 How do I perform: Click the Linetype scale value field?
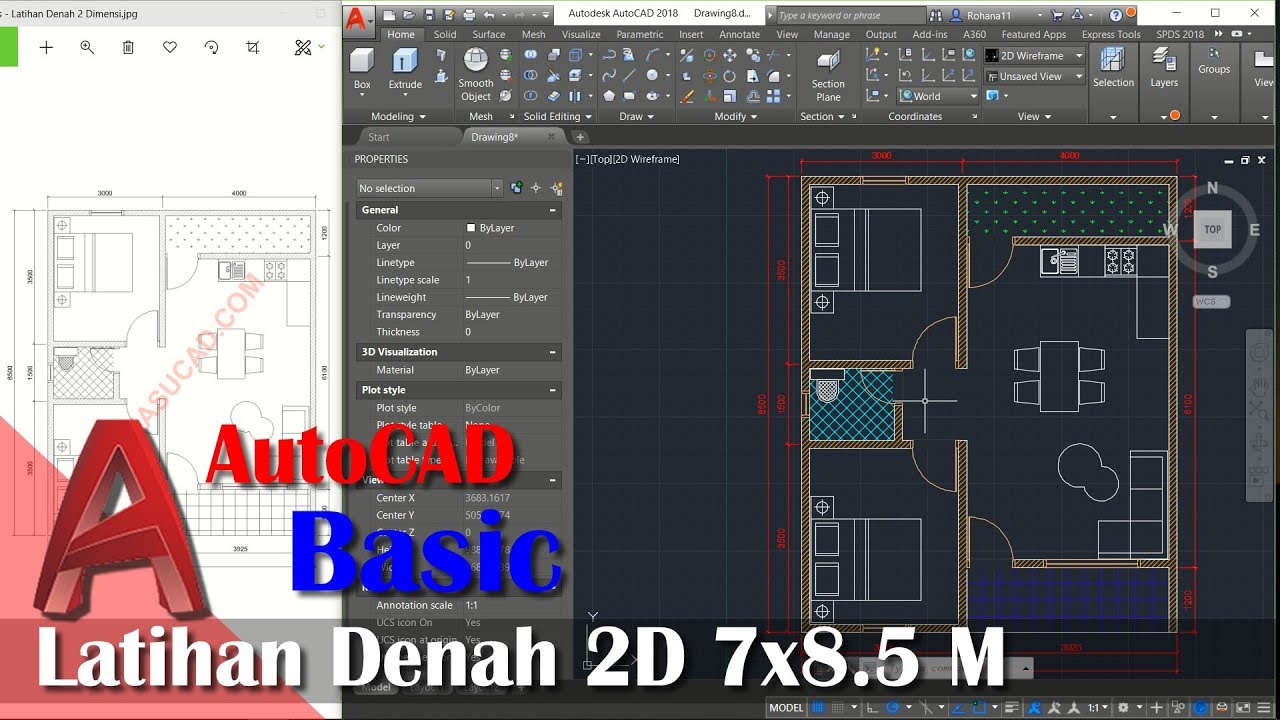coord(512,280)
